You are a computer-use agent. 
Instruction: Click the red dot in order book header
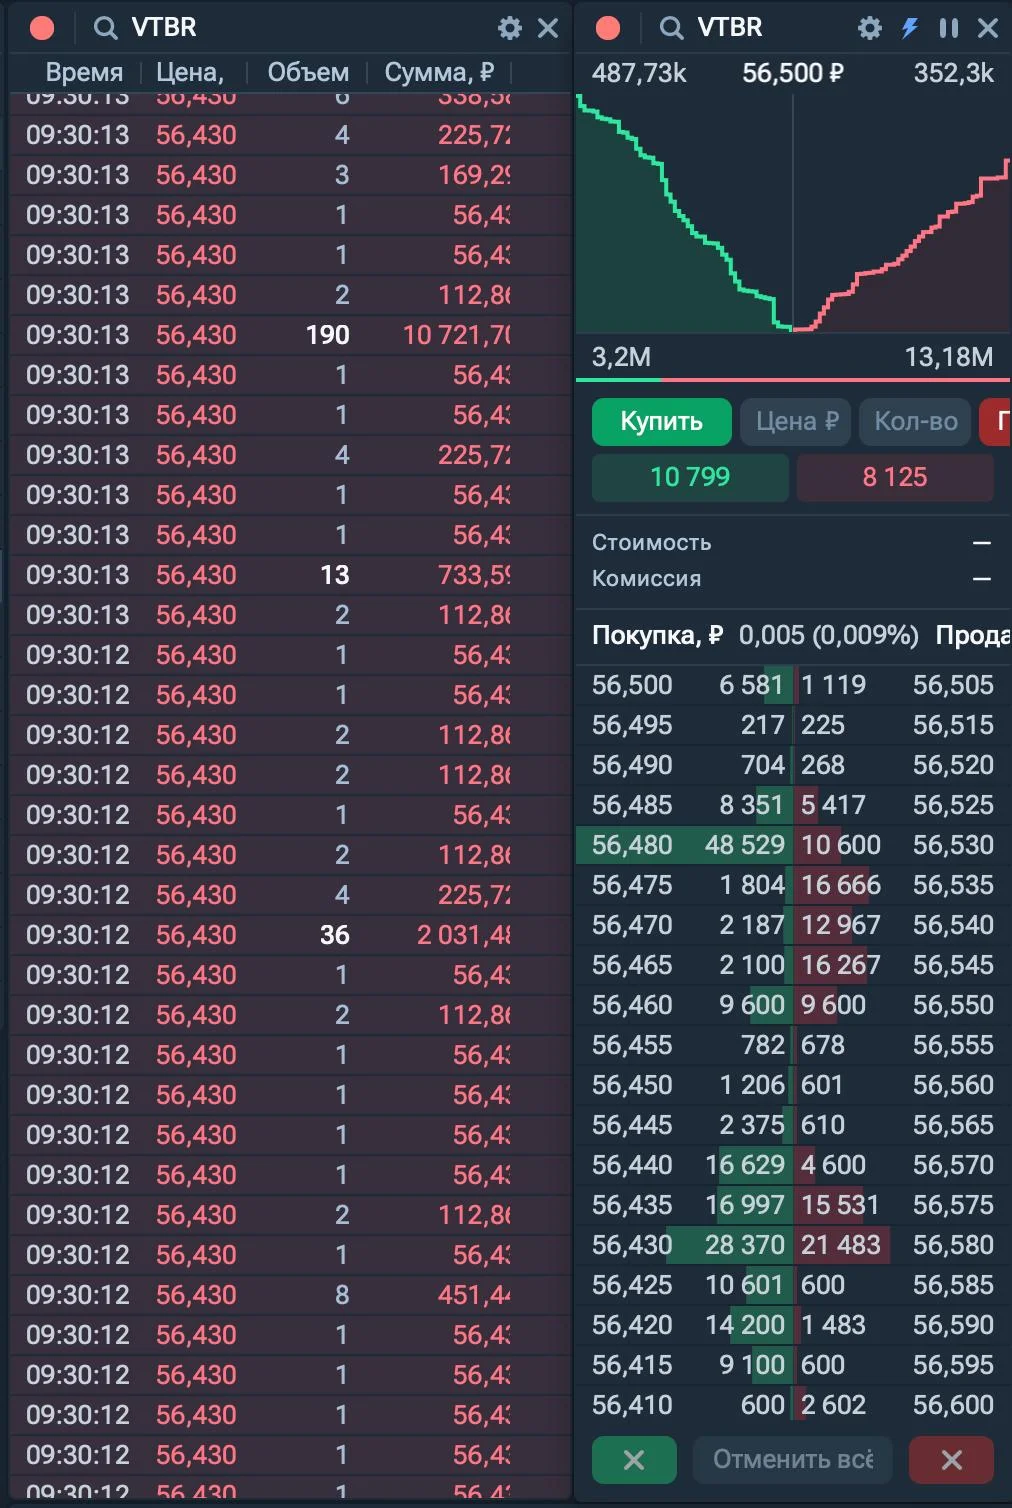pyautogui.click(x=608, y=28)
